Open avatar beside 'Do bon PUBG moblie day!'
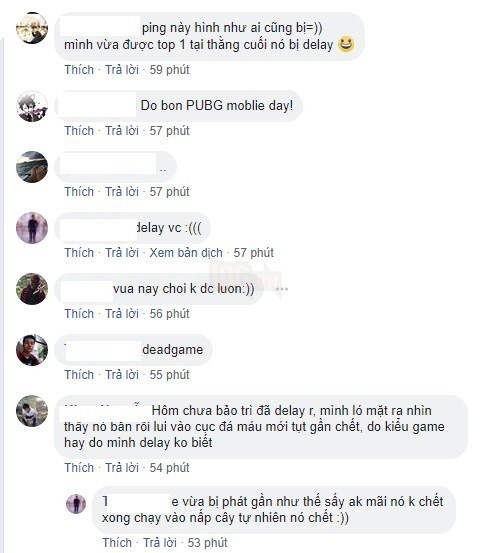The height and width of the screenshot is (553, 490). click(x=32, y=106)
